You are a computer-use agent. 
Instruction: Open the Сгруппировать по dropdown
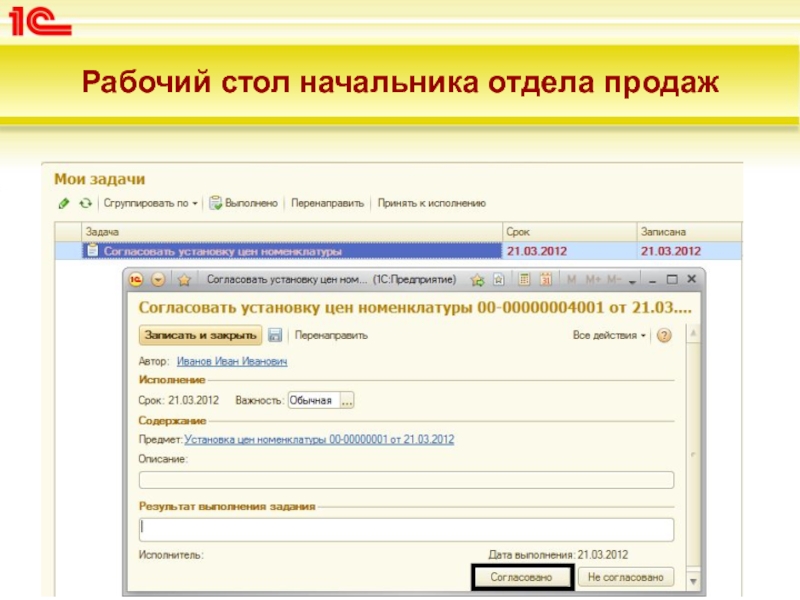[150, 203]
